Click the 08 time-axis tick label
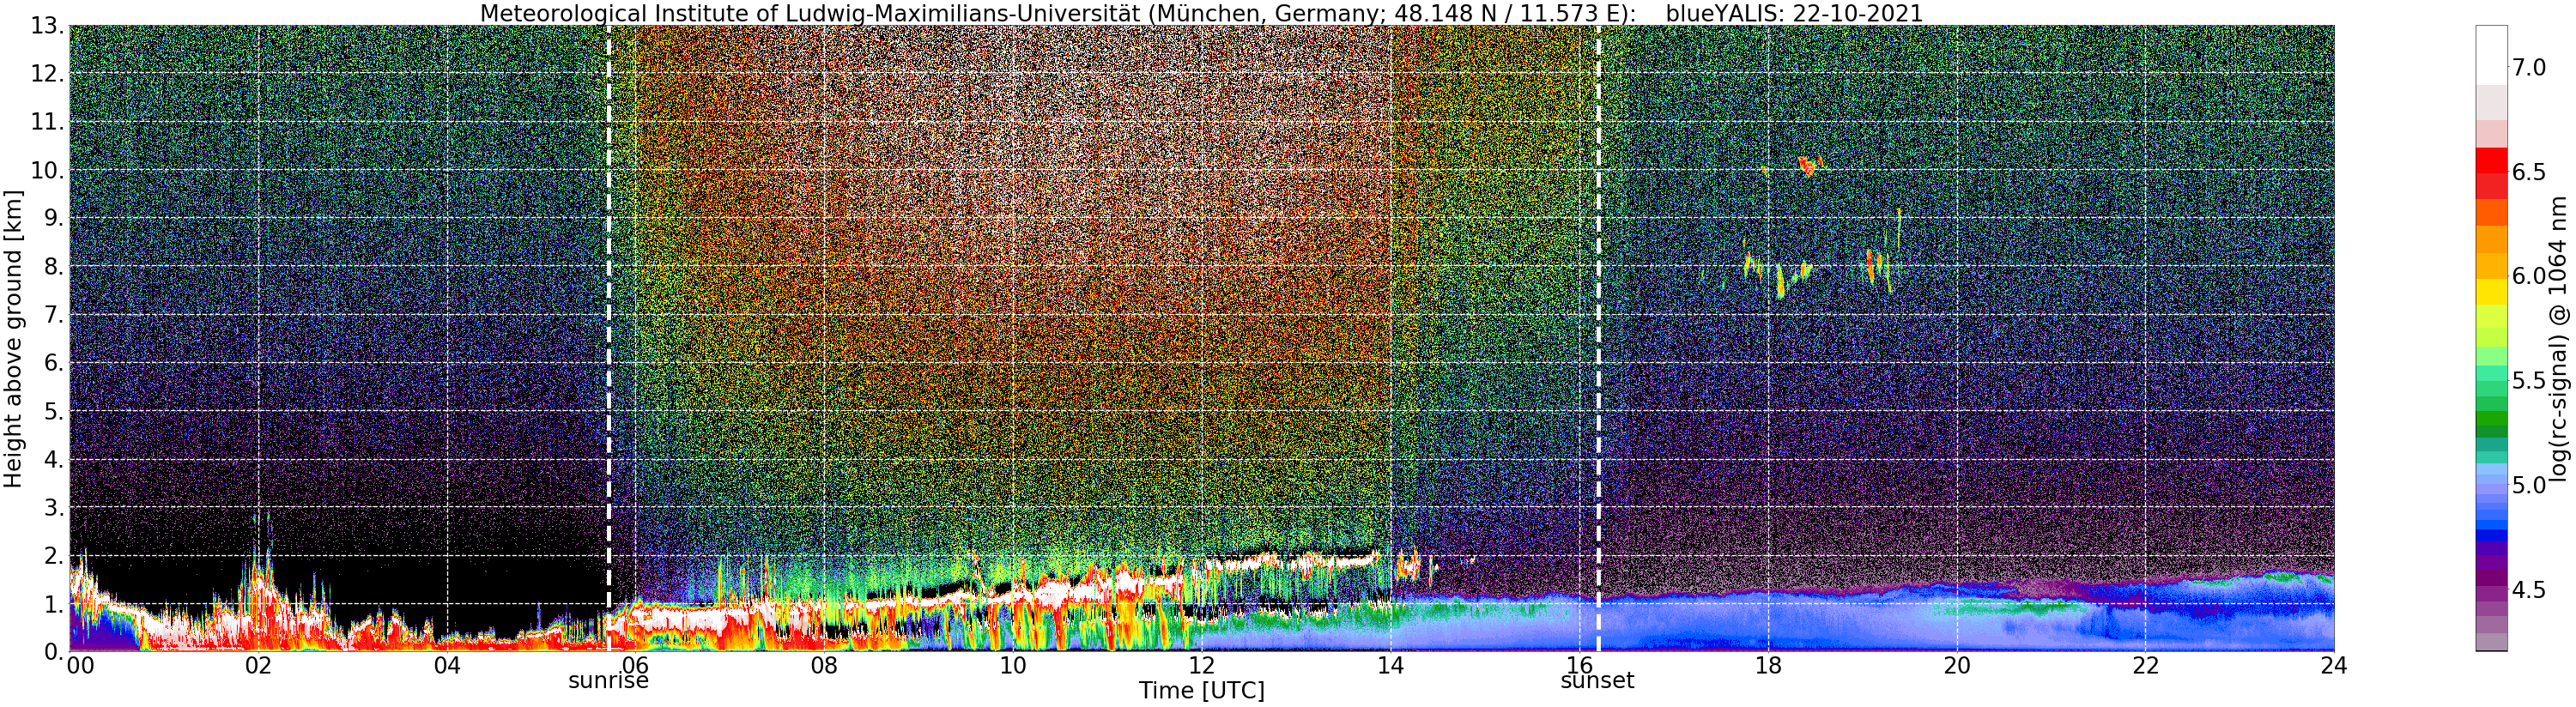 point(824,666)
